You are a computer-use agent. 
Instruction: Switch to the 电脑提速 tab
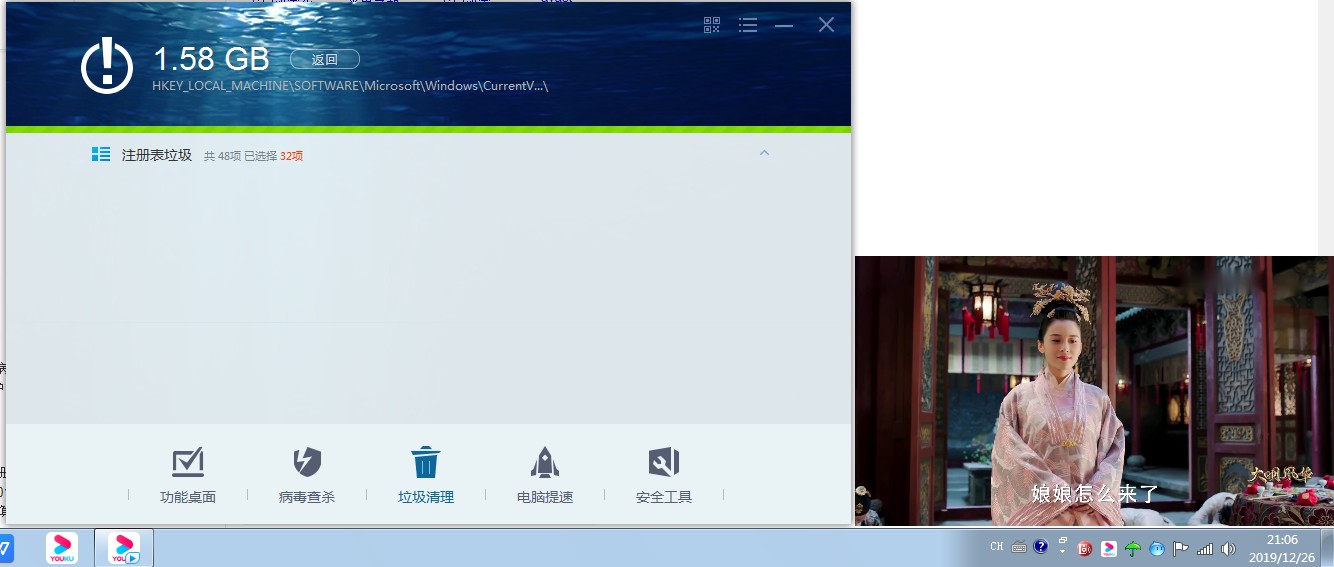pyautogui.click(x=545, y=475)
